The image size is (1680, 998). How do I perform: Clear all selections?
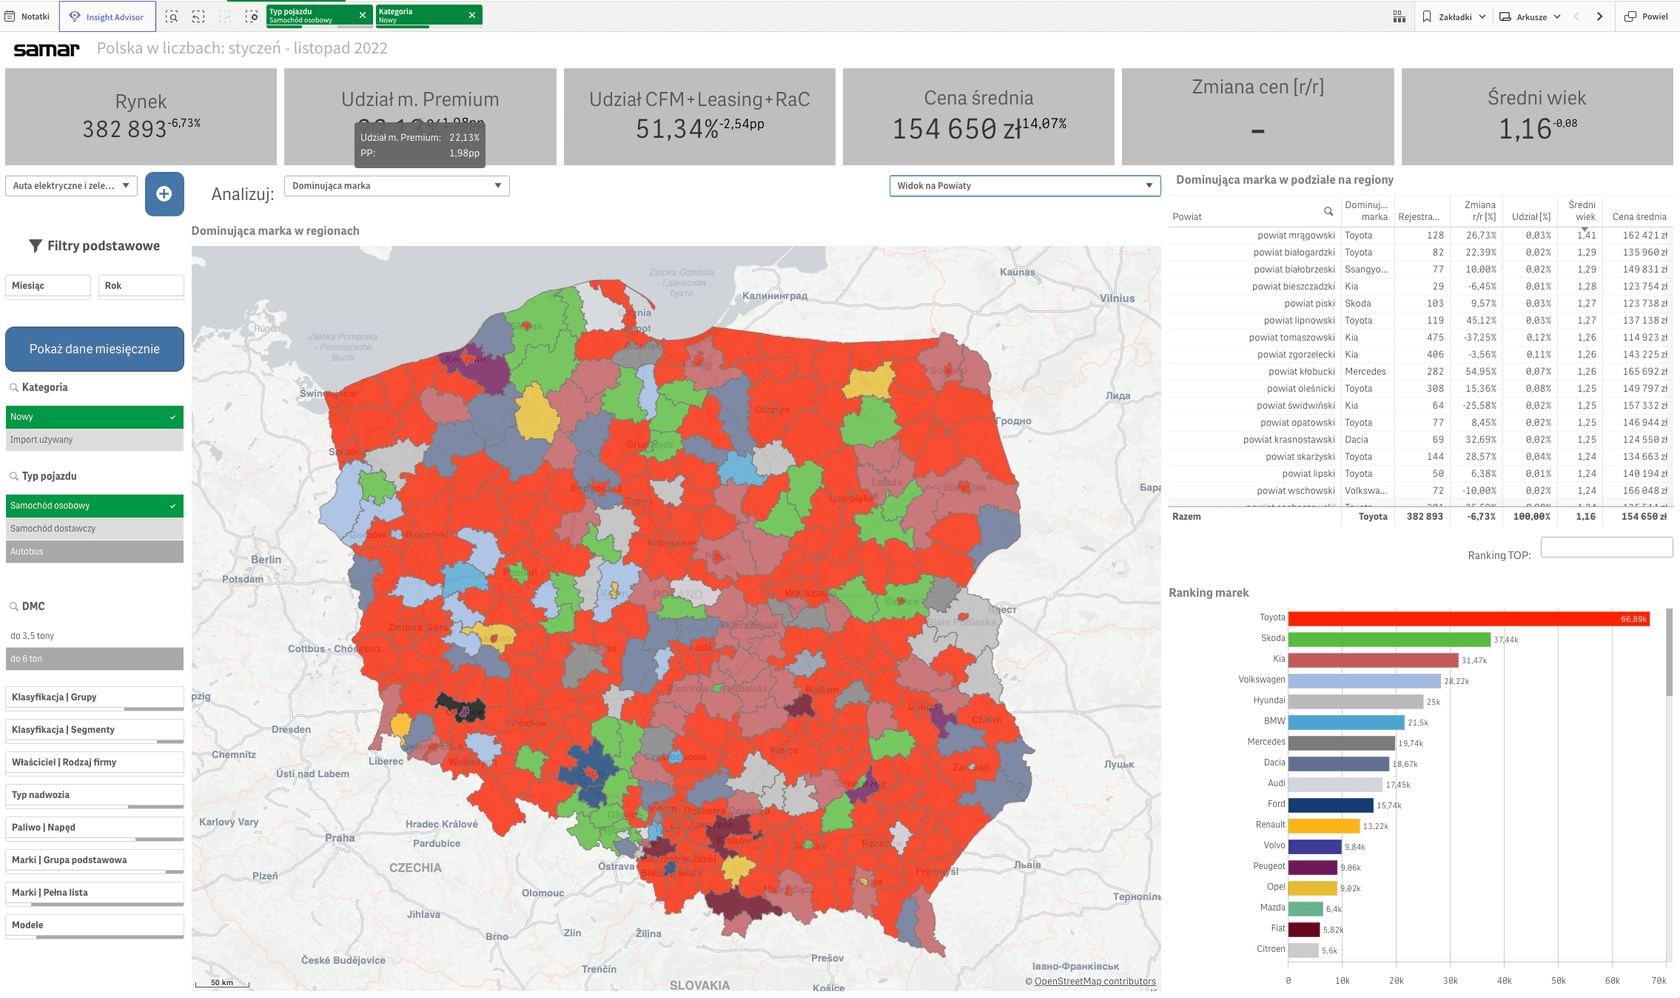251,16
